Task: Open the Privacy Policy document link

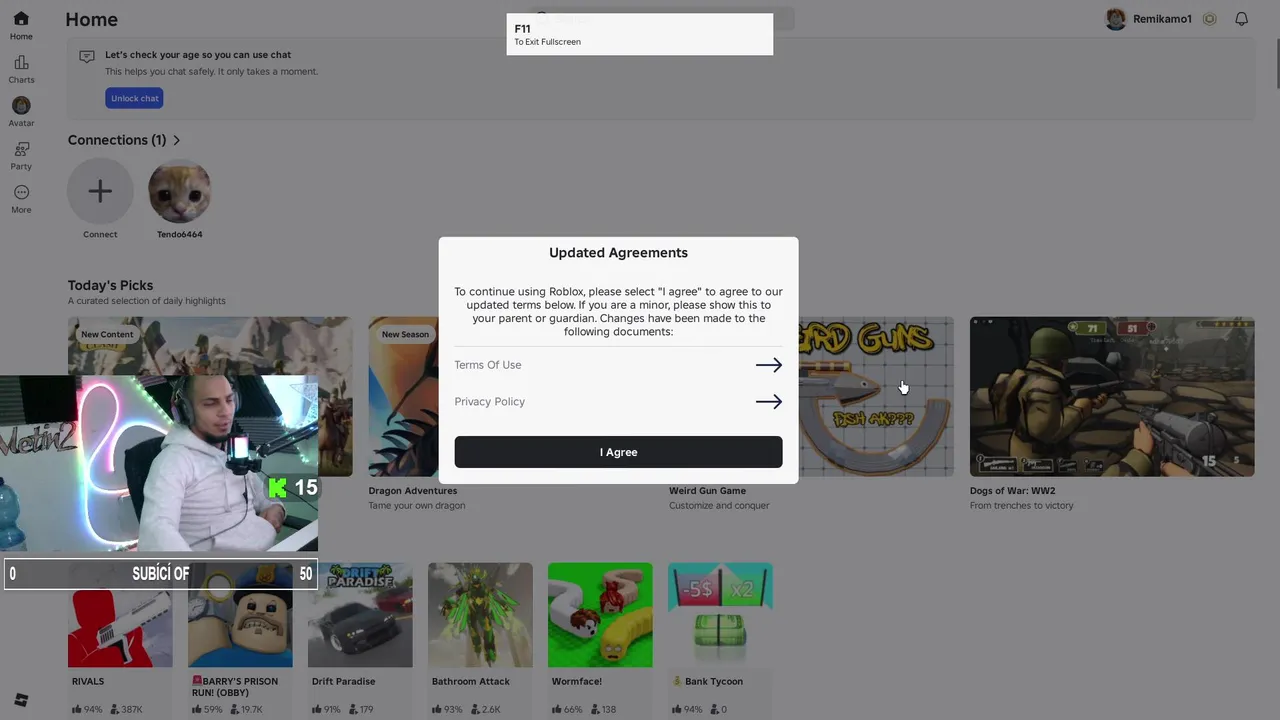Action: (489, 401)
